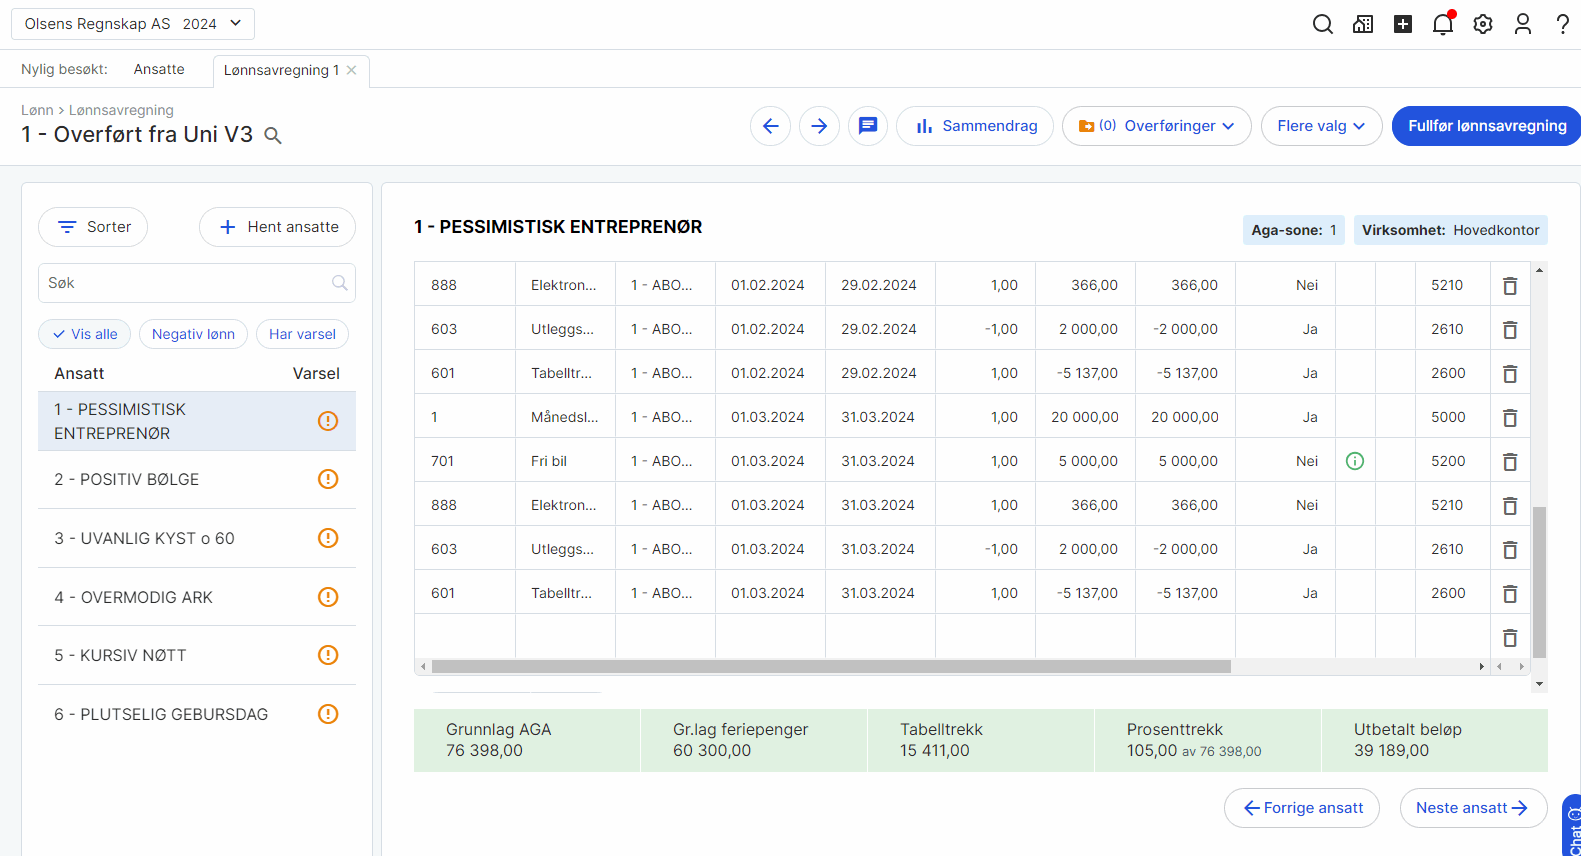Open recently visited Ansatte

tap(159, 69)
